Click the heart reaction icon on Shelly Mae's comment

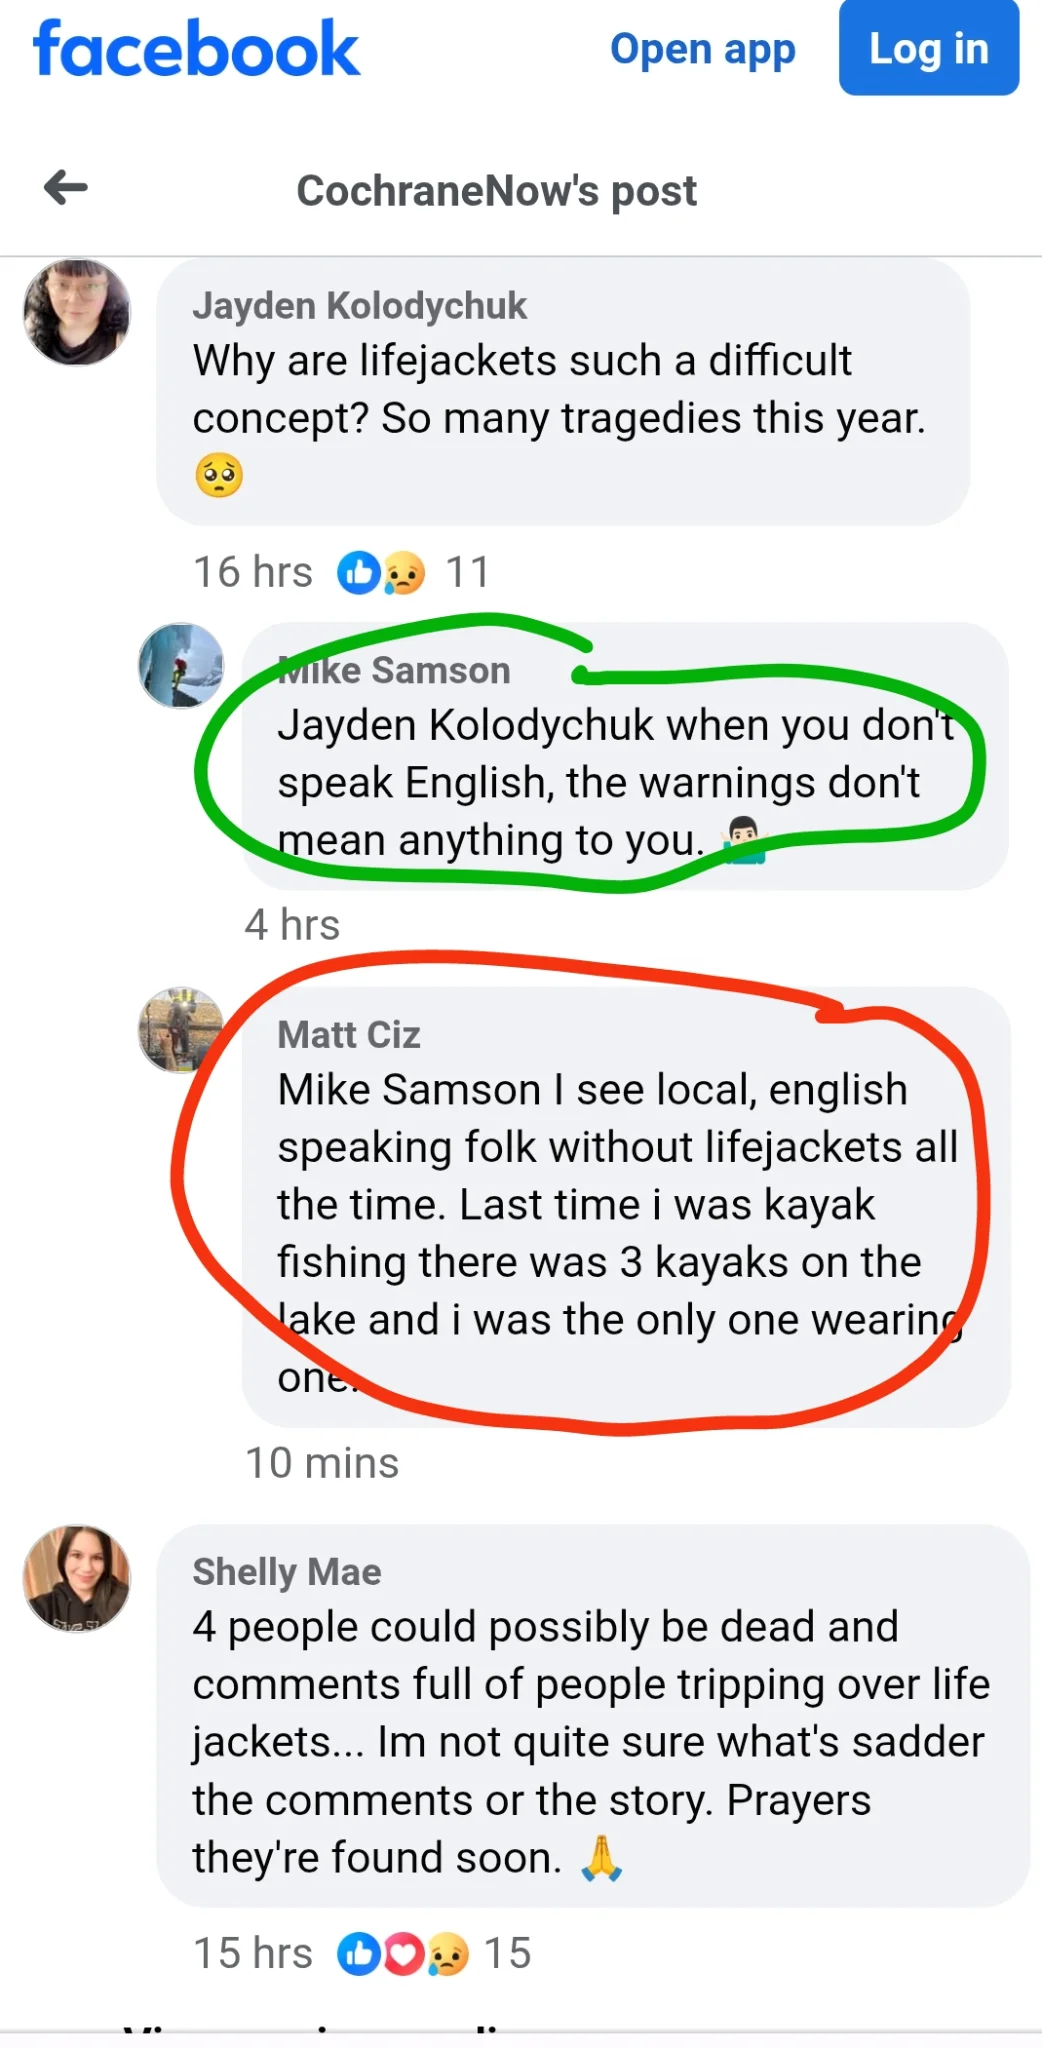(403, 1953)
